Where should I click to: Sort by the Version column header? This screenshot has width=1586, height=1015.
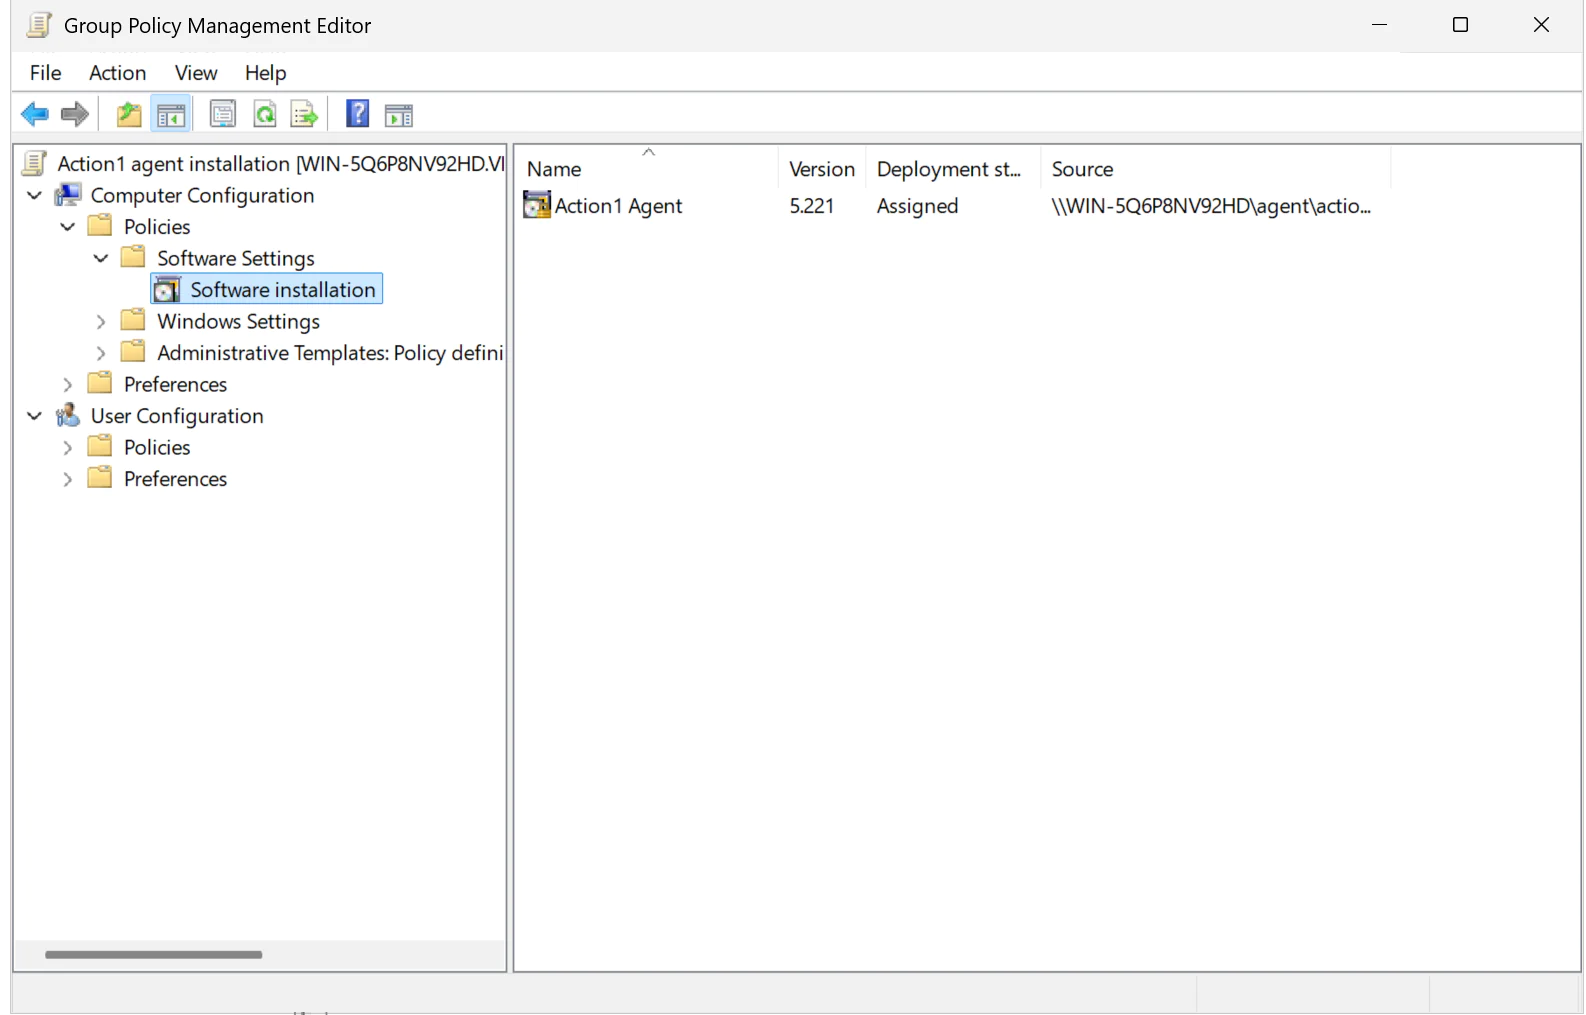(822, 169)
